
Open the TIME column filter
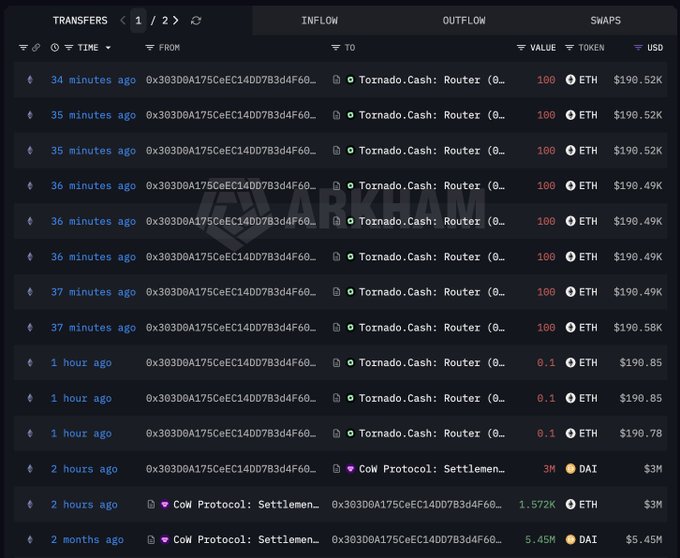pyautogui.click(x=69, y=47)
